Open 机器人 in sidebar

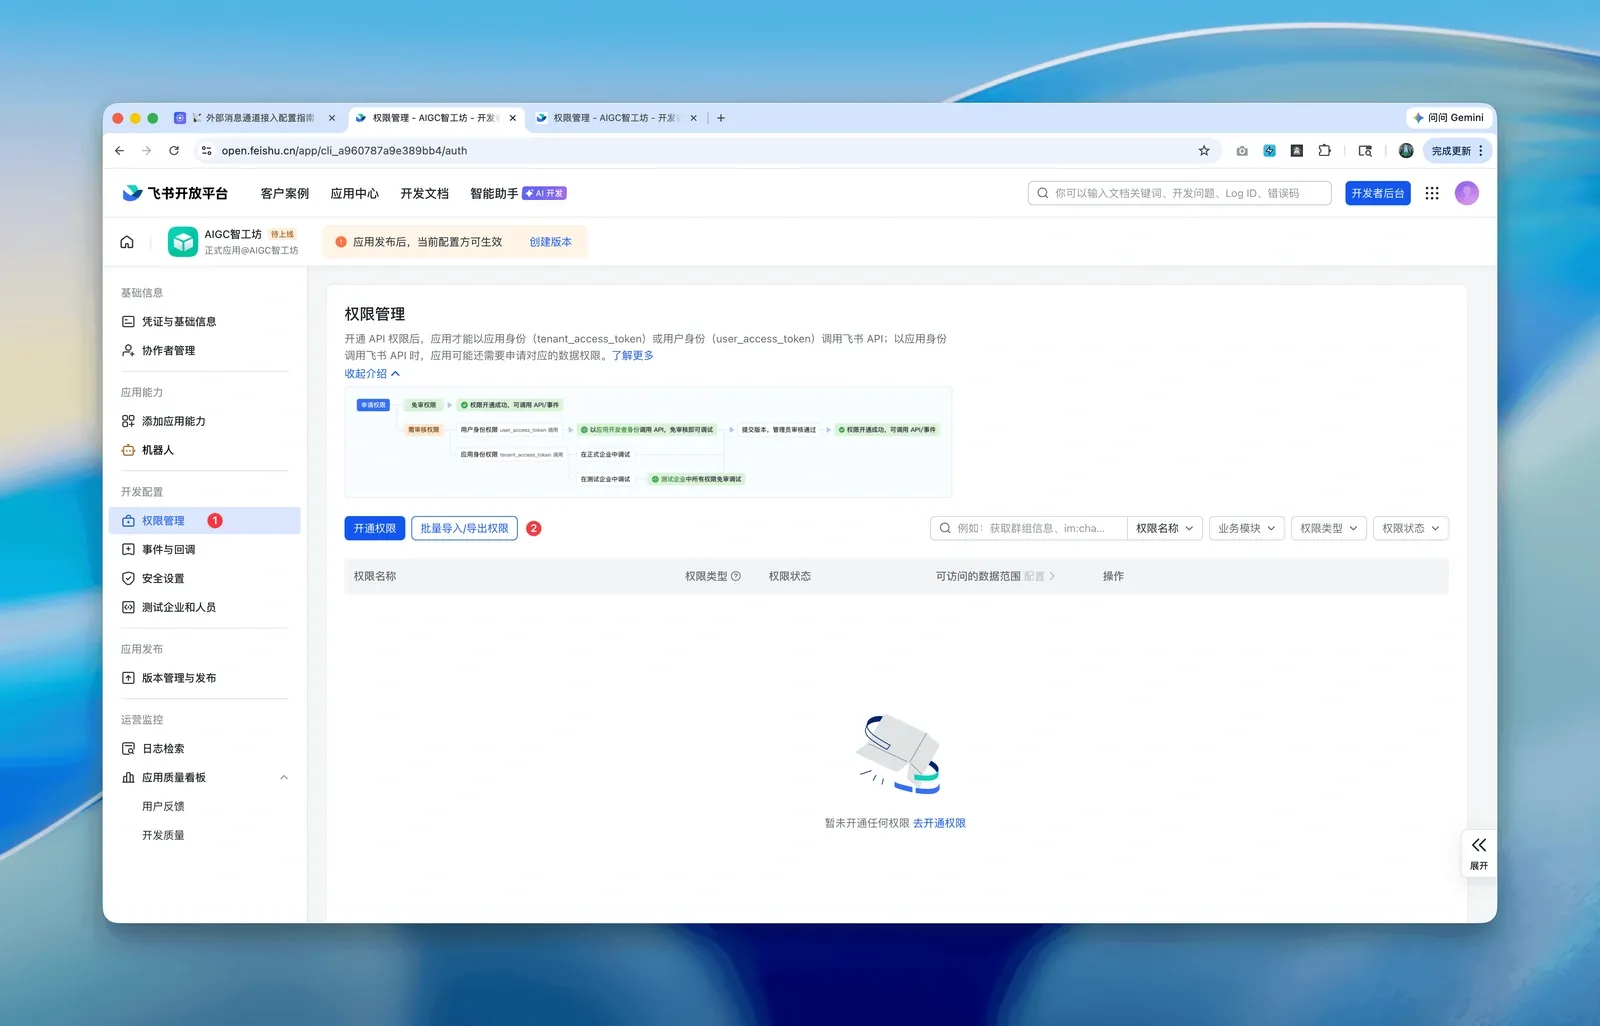pyautogui.click(x=205, y=450)
